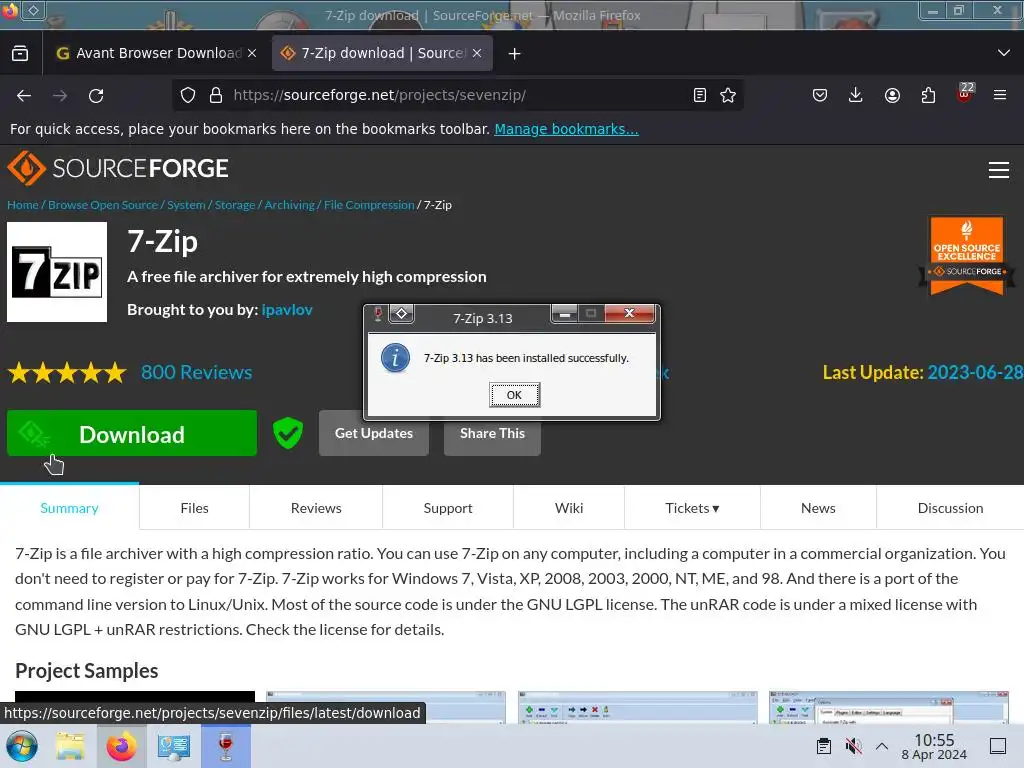Click the Wine glass taskbar icon
This screenshot has width=1024, height=768.
[226, 746]
